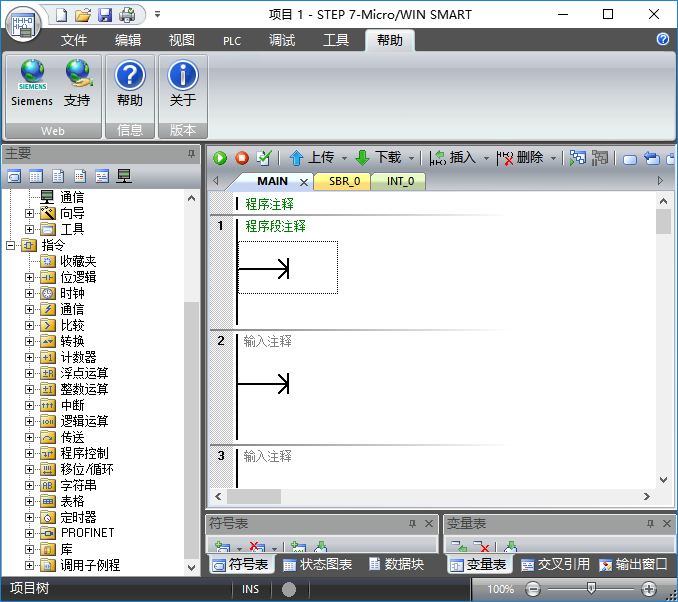Click the 上传 upload button
This screenshot has width=678, height=602.
pos(311,158)
